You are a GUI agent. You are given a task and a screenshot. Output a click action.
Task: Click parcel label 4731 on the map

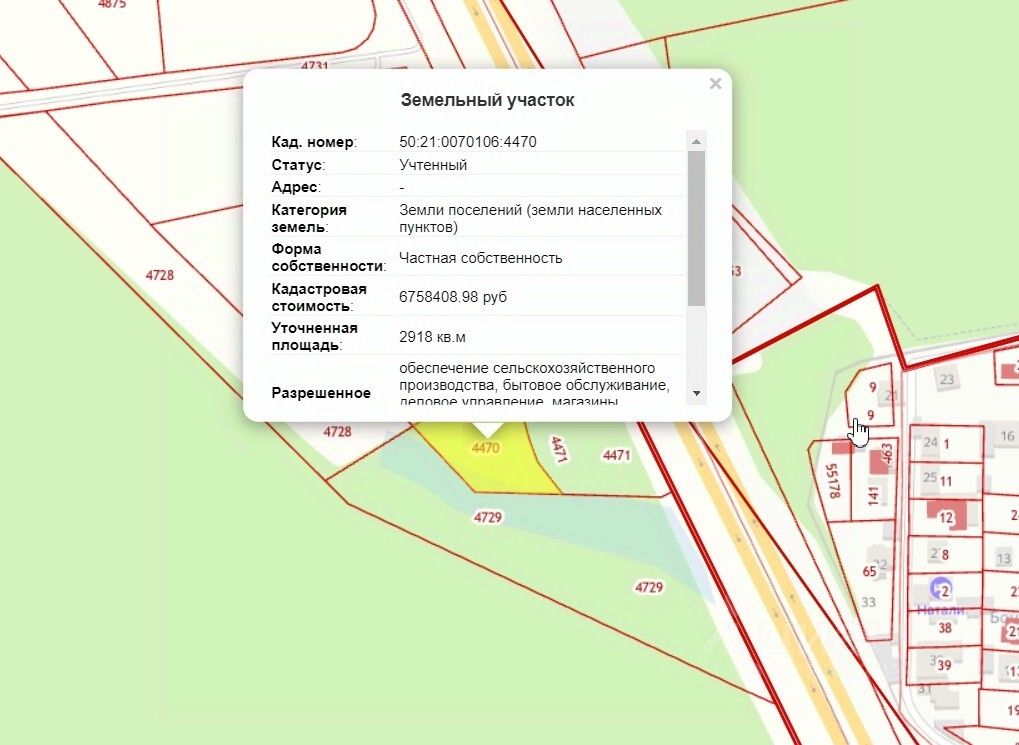pos(315,66)
